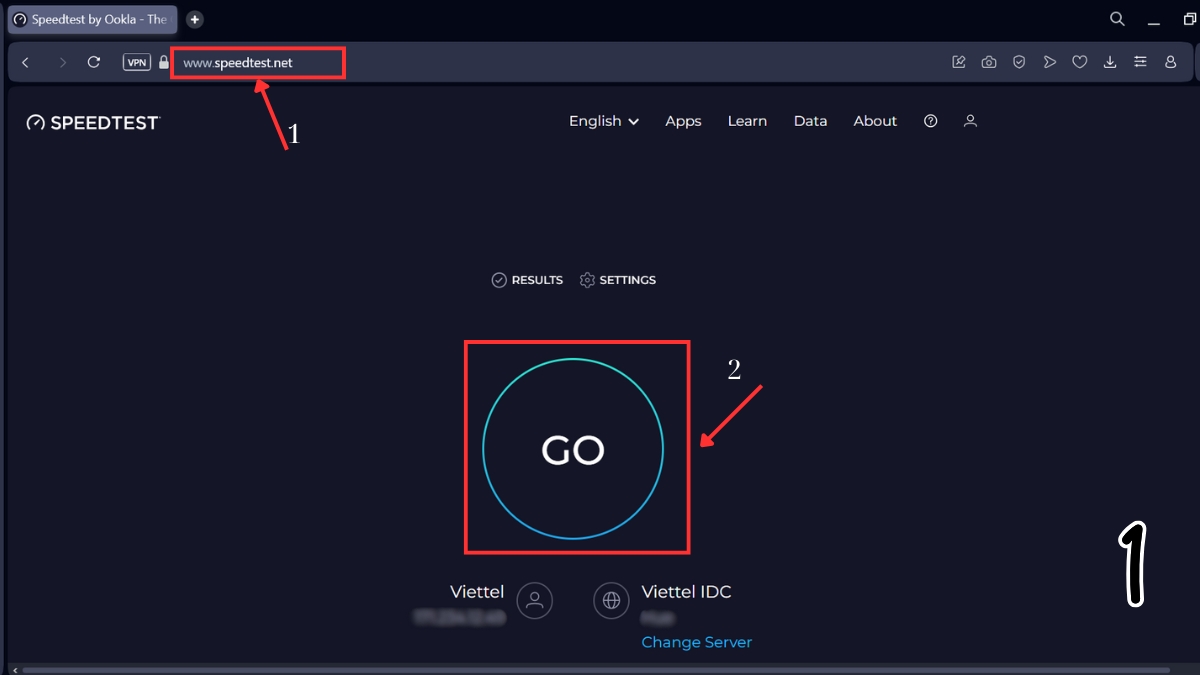Restore down the browser window

[1190, 19]
